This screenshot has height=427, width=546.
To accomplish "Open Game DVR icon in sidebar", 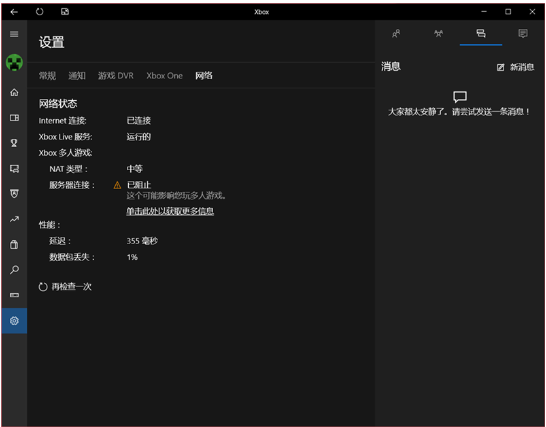I will click(14, 169).
